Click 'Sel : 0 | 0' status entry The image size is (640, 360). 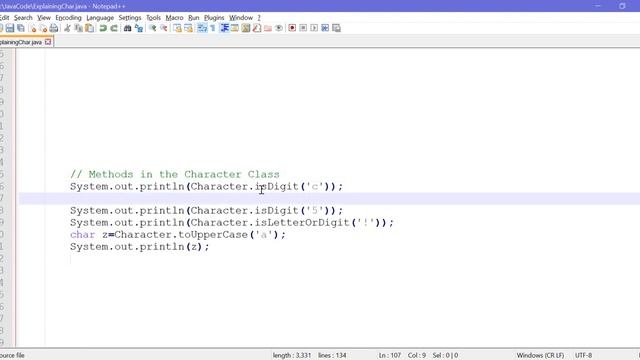click(445, 355)
